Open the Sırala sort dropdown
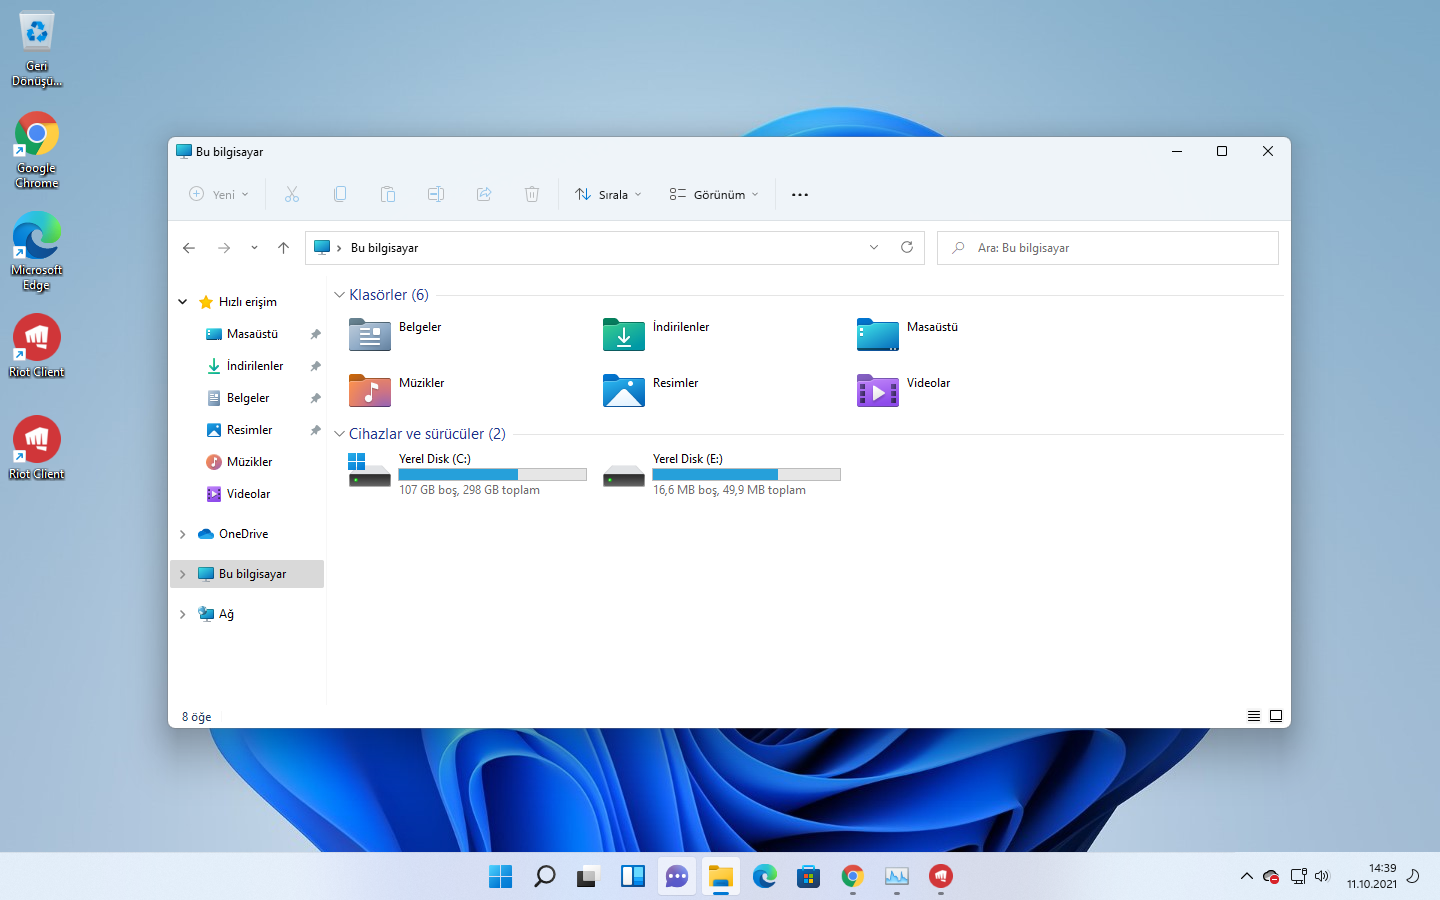Screen dimensions: 1440x900 [608, 194]
